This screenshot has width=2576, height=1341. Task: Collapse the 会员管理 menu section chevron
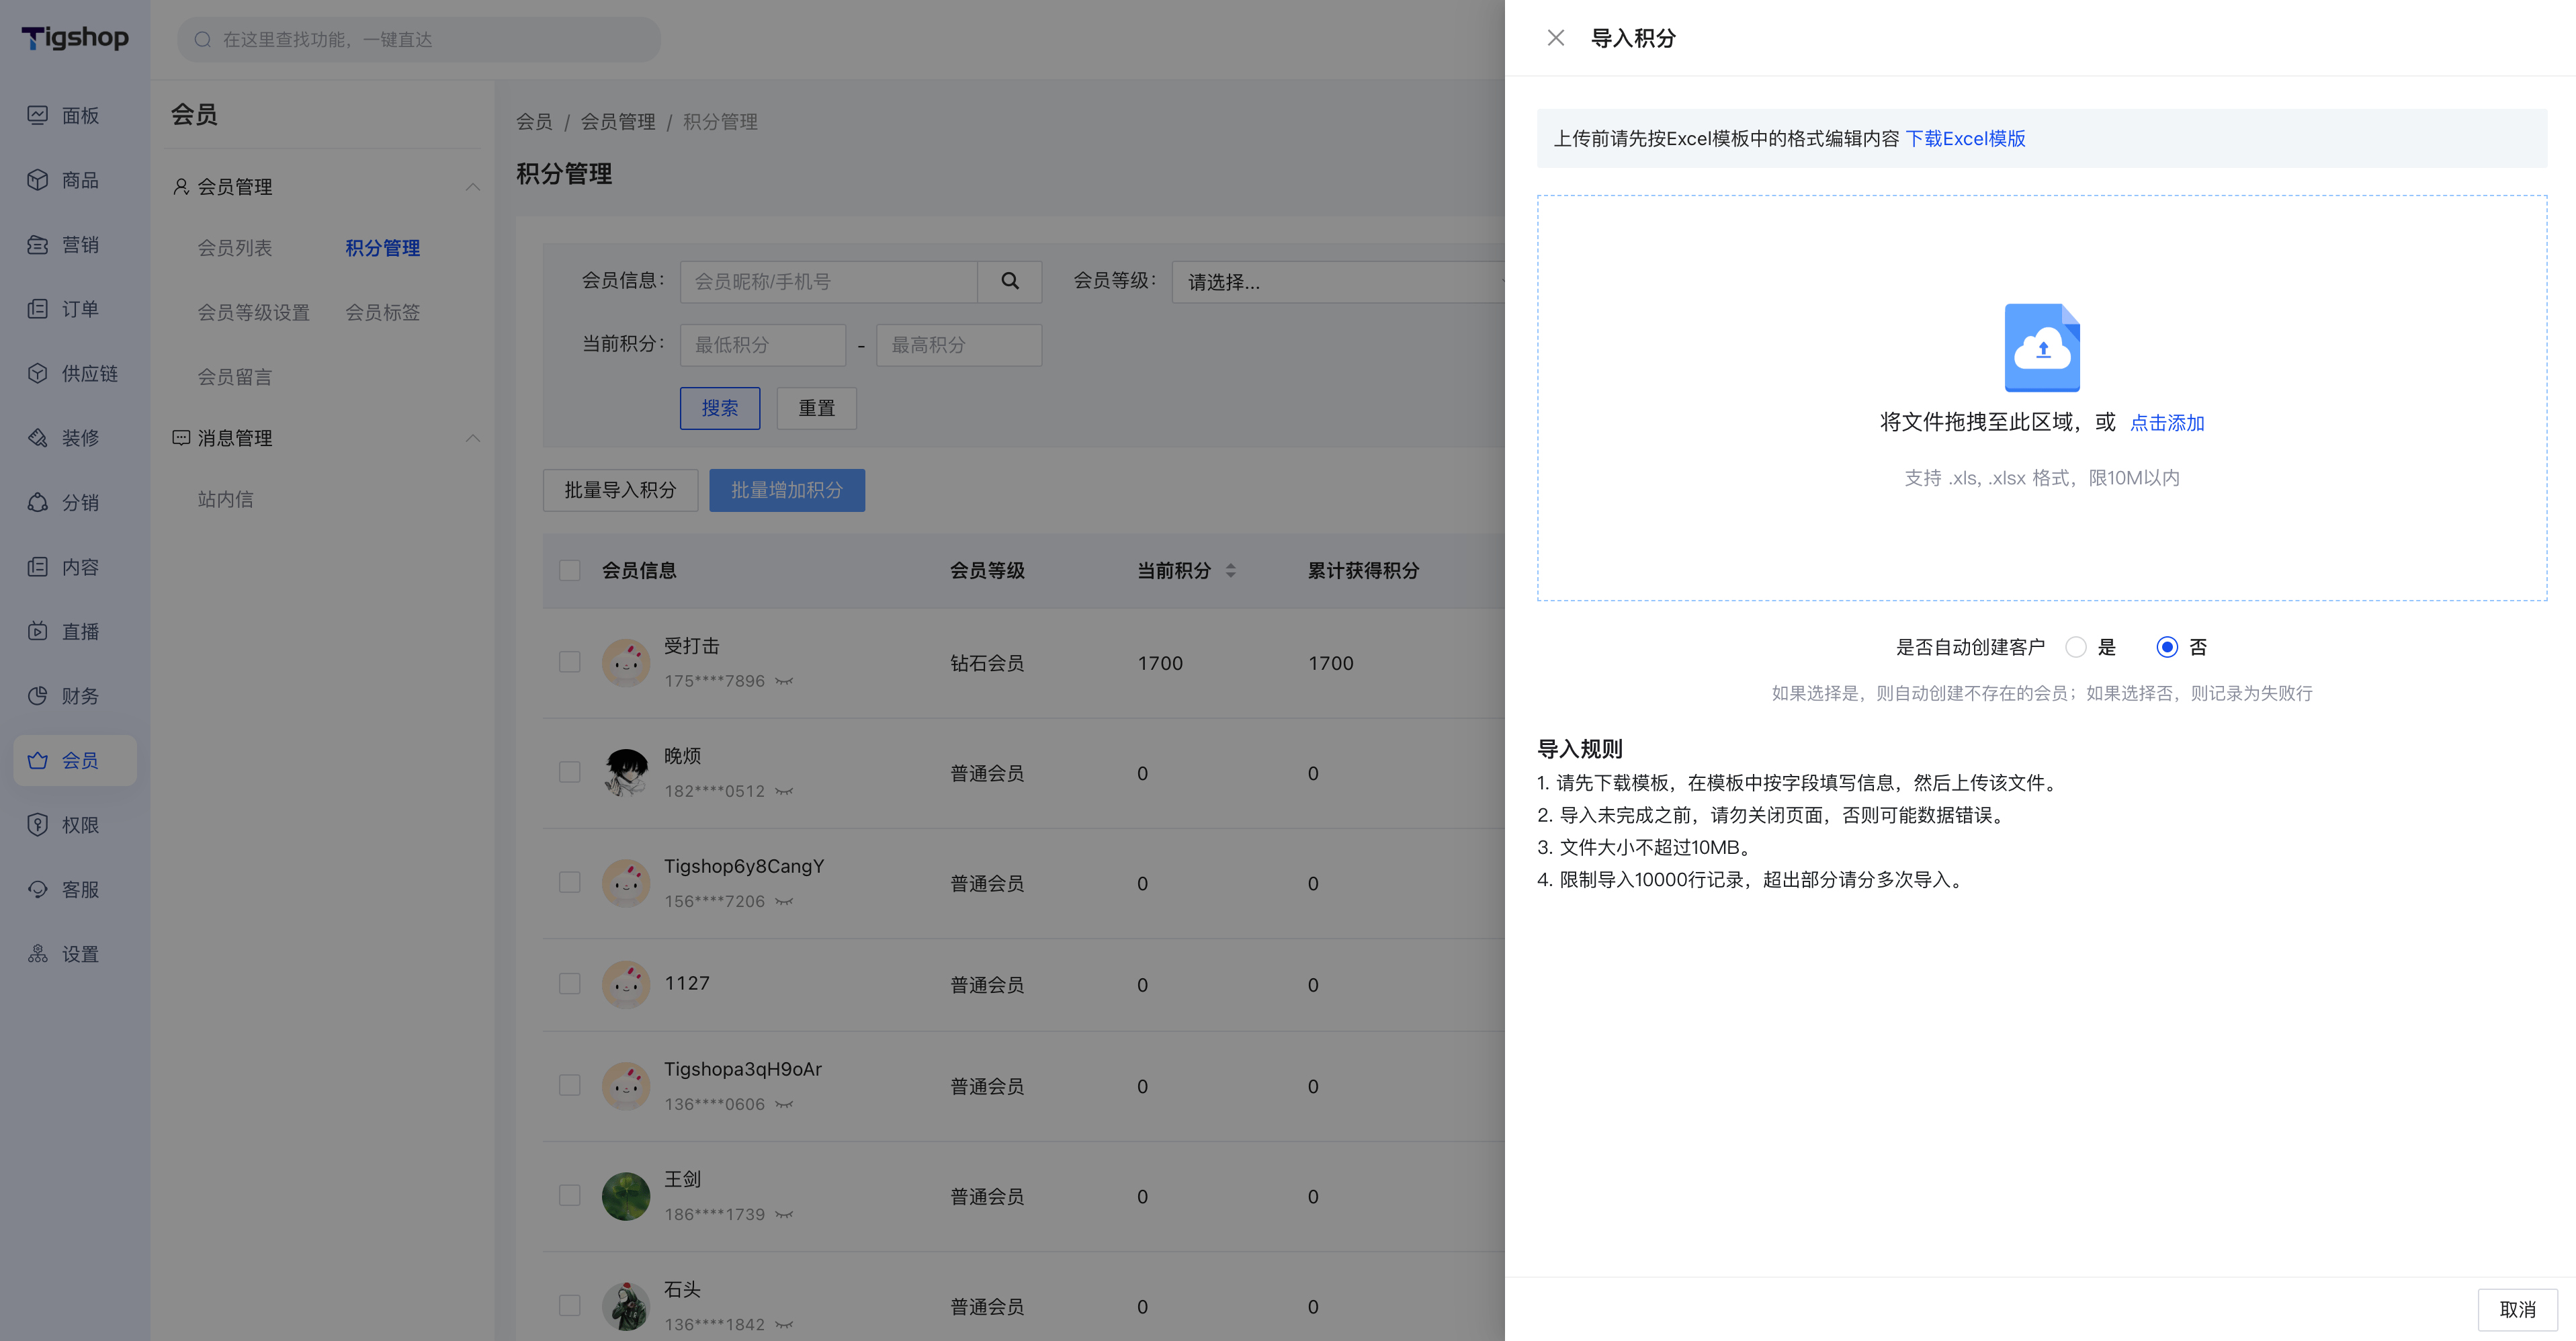point(473,187)
